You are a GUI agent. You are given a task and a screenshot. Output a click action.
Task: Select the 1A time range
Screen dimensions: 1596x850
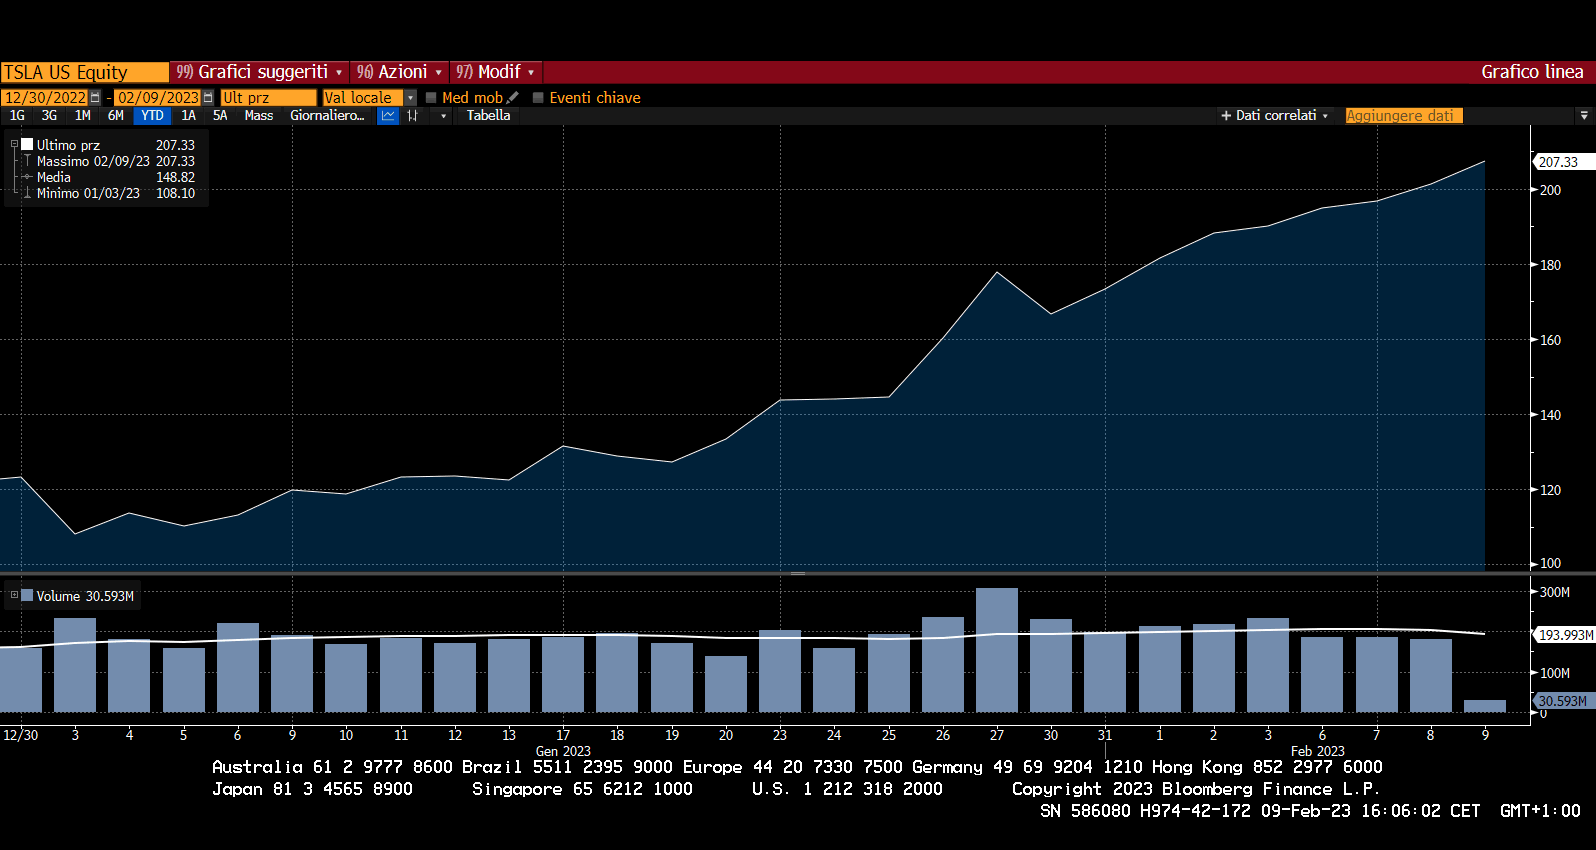(188, 116)
